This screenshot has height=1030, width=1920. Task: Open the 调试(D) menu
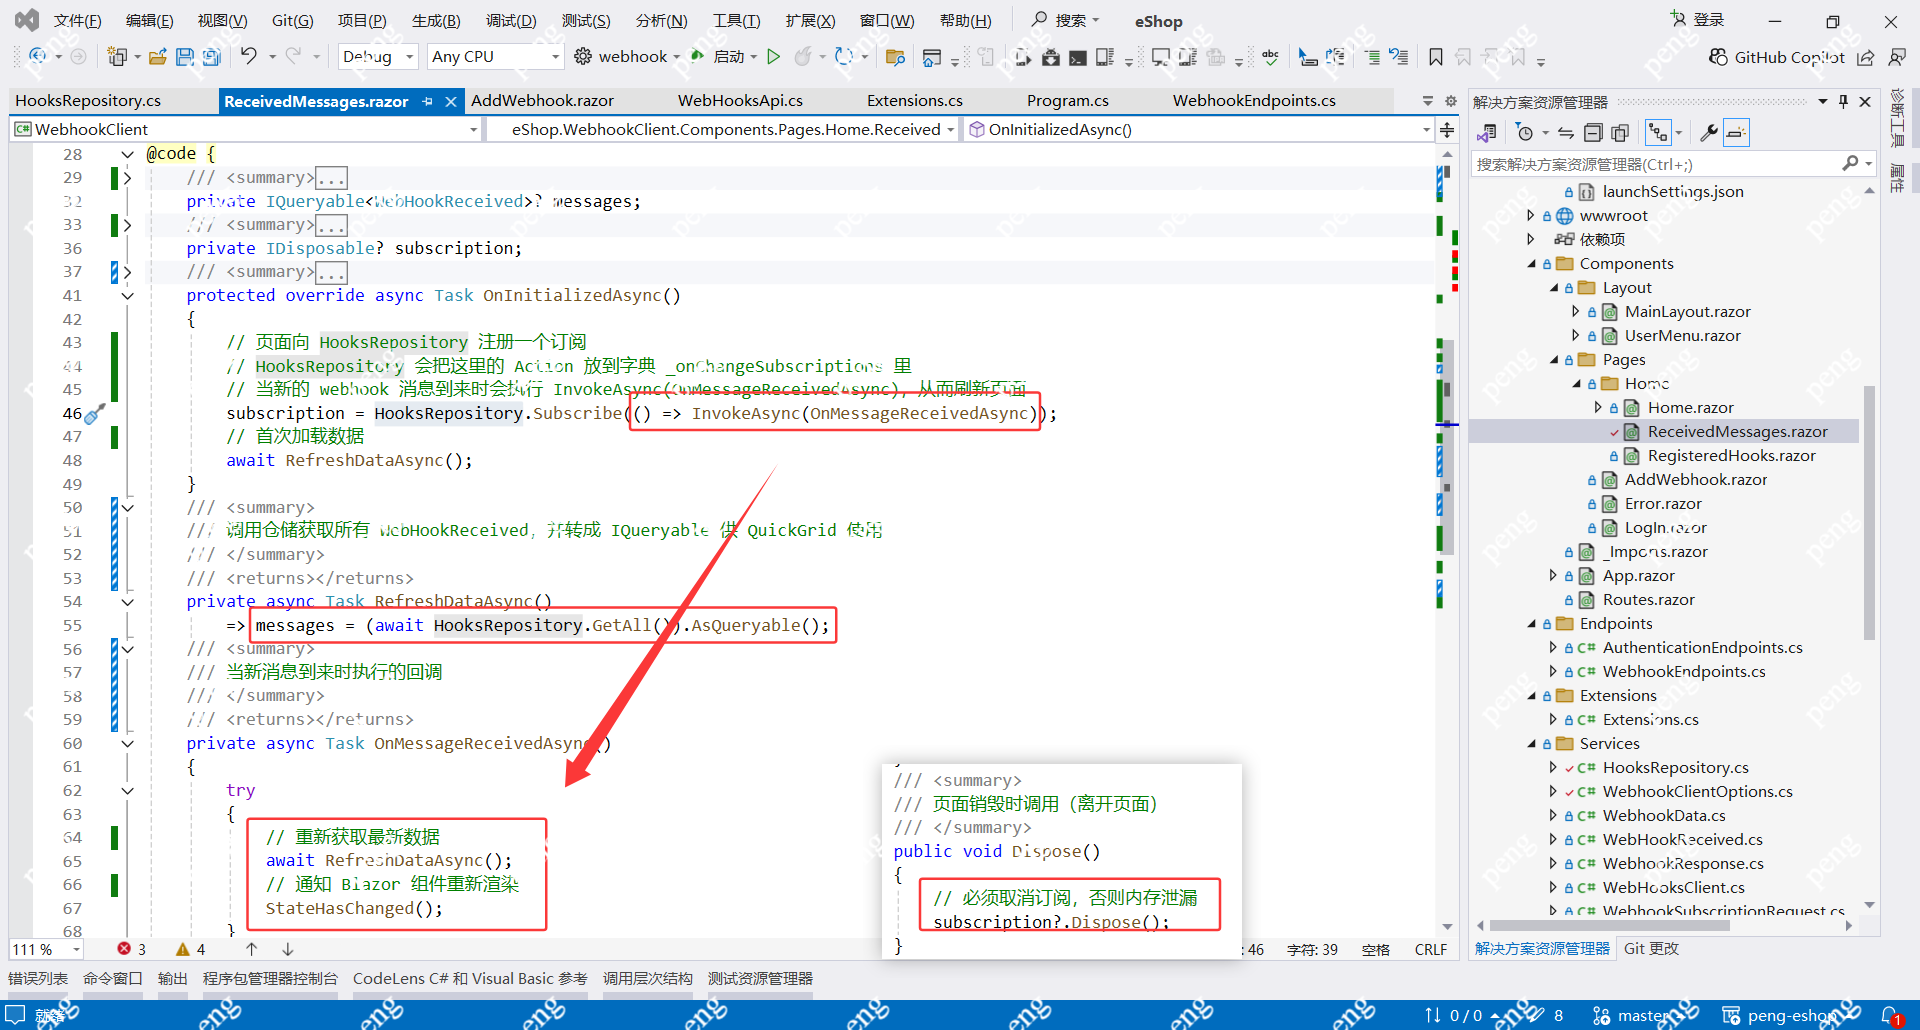click(511, 21)
